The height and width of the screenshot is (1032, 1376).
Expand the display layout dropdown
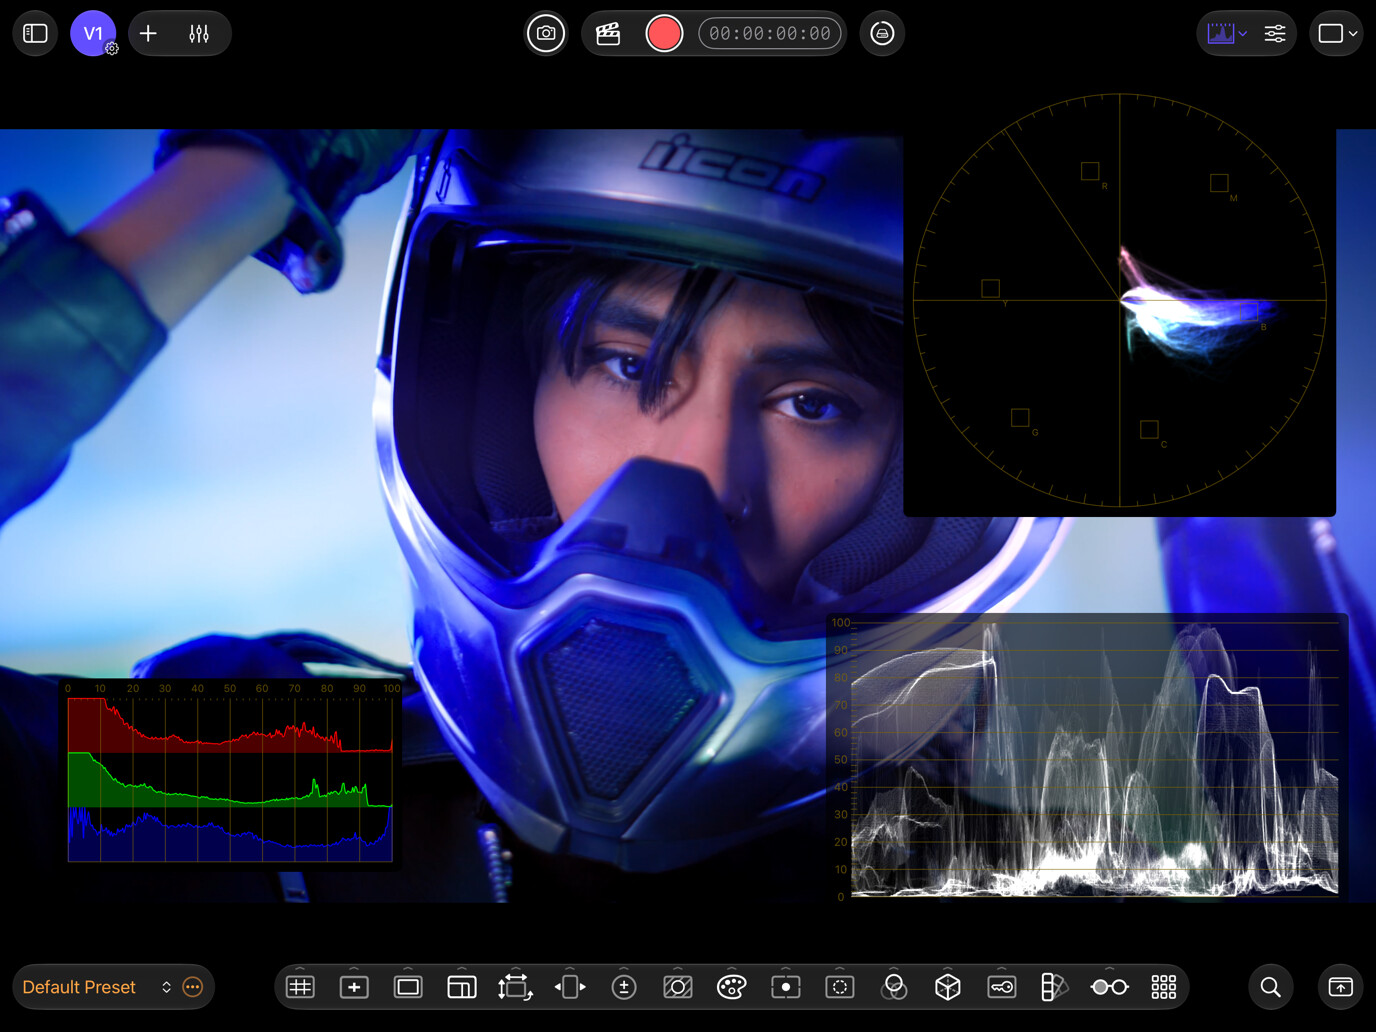pyautogui.click(x=1337, y=33)
